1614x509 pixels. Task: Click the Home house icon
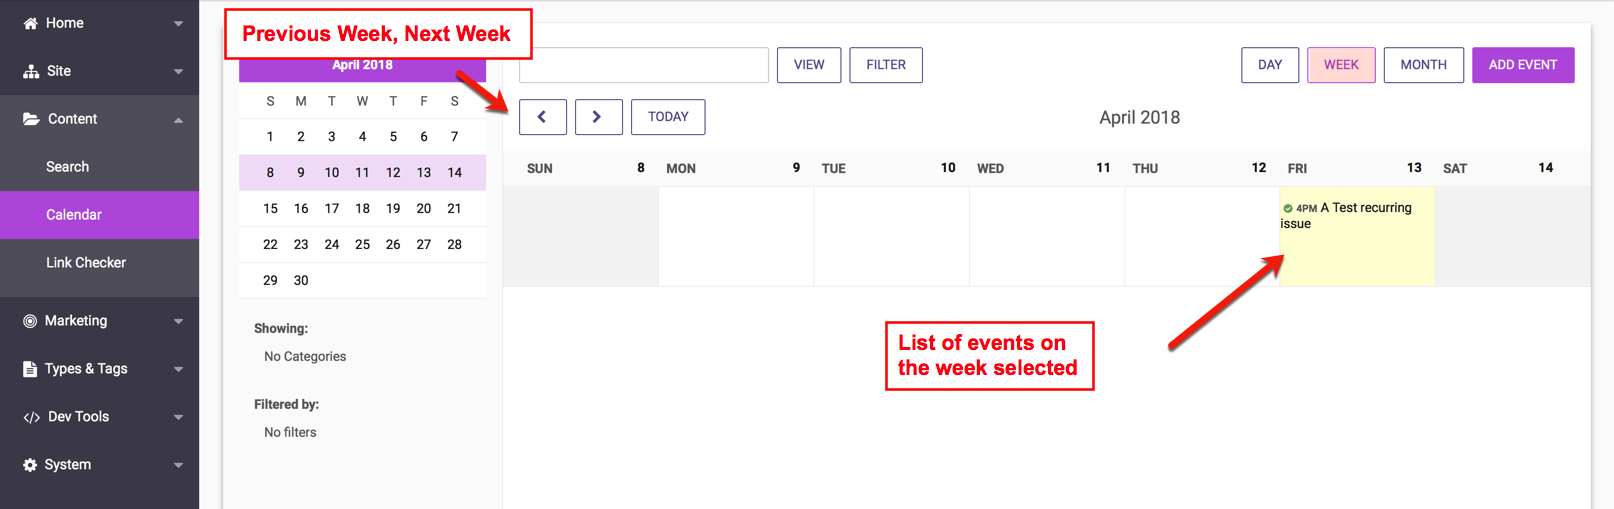(x=30, y=23)
